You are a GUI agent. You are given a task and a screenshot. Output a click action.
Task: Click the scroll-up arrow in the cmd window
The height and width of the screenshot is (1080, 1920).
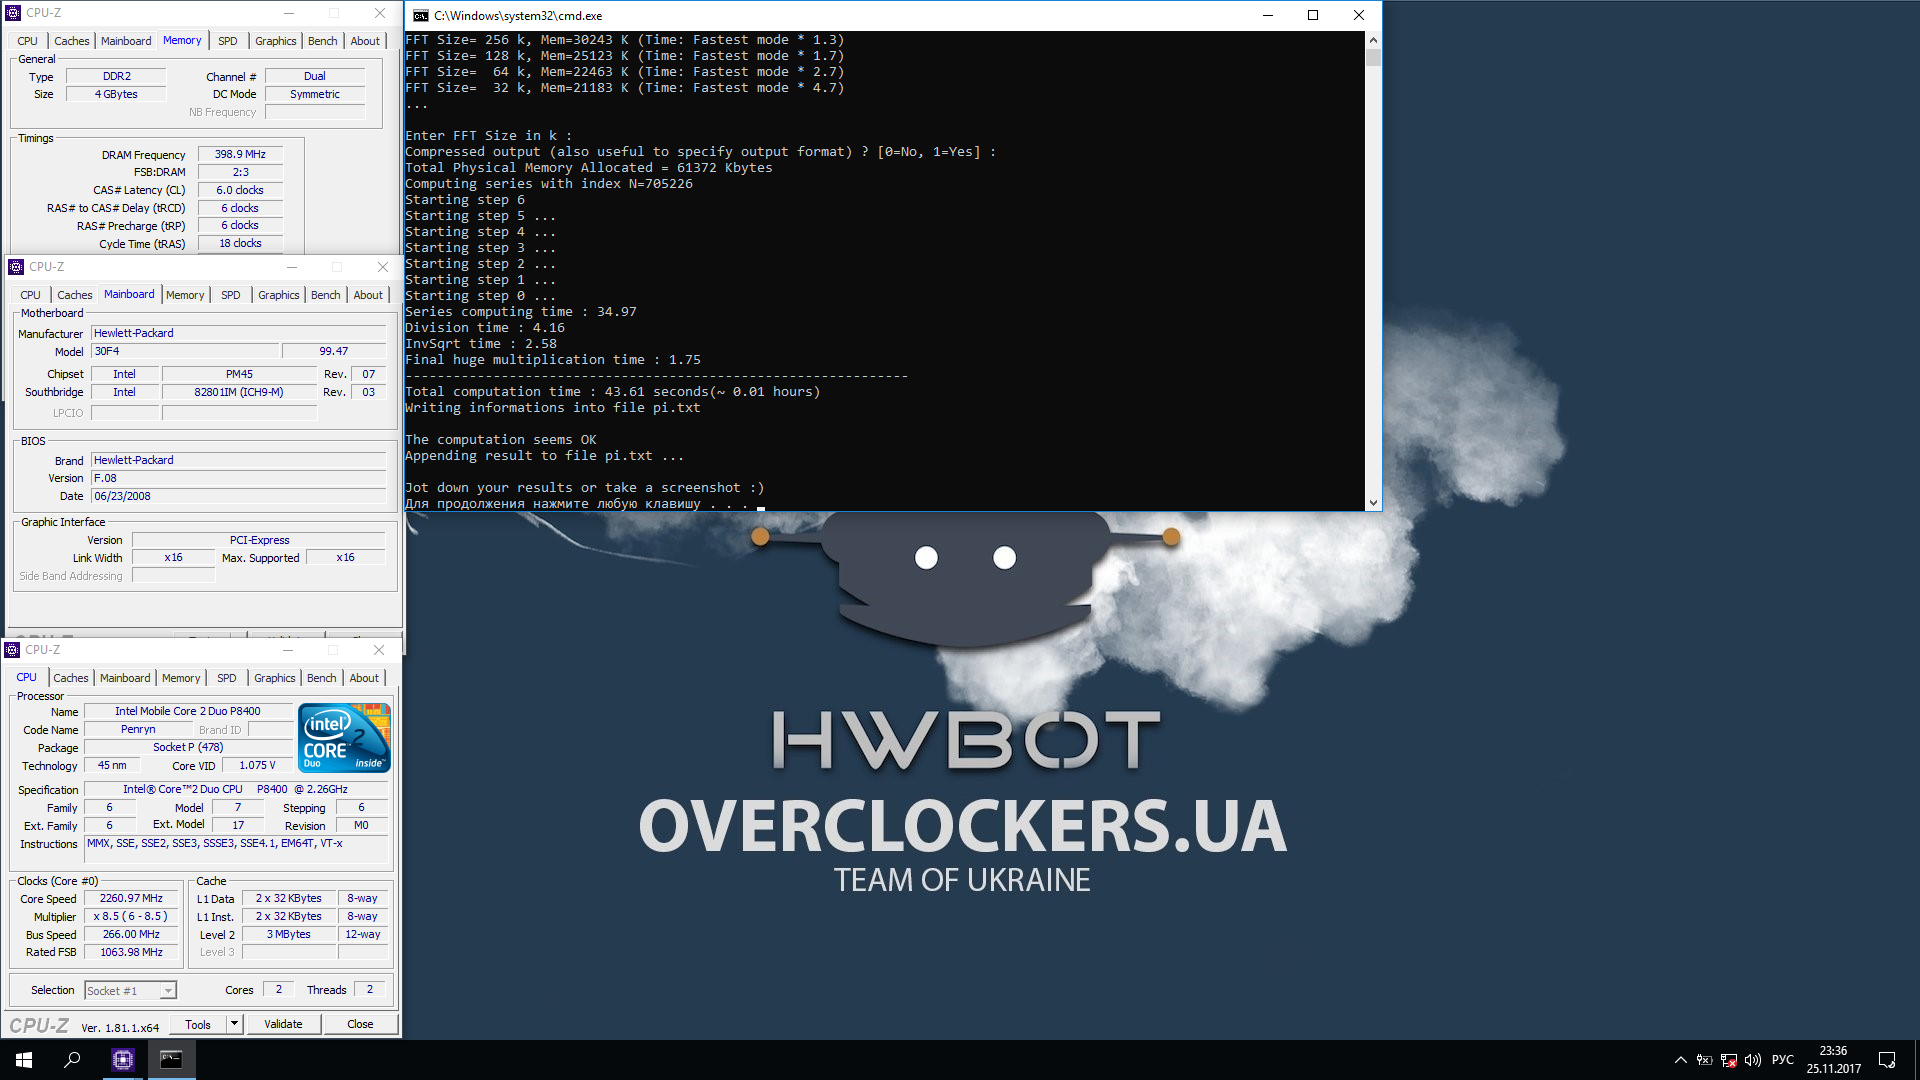(x=1373, y=40)
